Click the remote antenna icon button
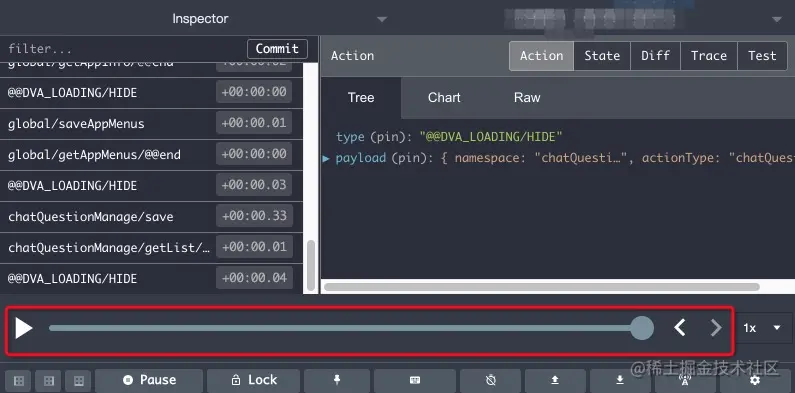Image resolution: width=795 pixels, height=393 pixels. coord(684,380)
